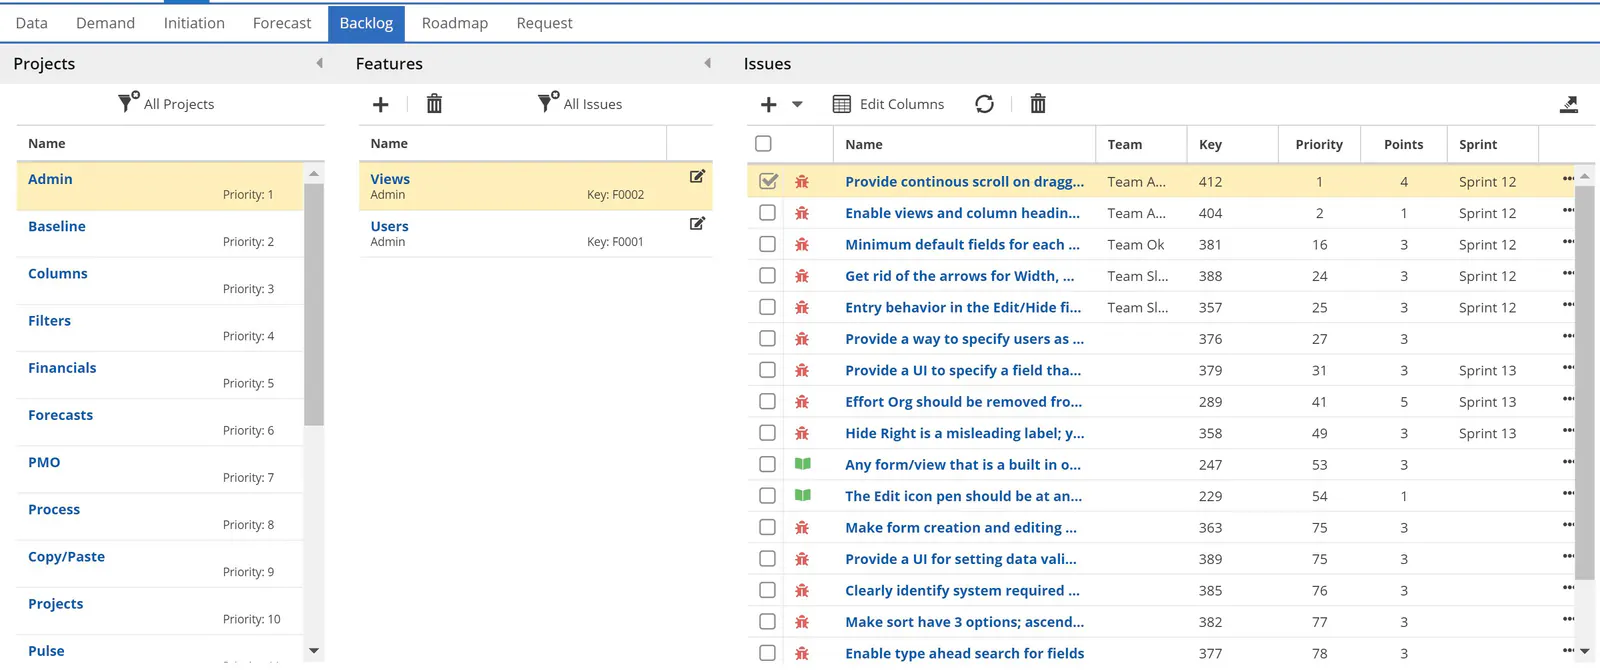Open more options for issue 376 row
The height and width of the screenshot is (670, 1600).
1568,336
